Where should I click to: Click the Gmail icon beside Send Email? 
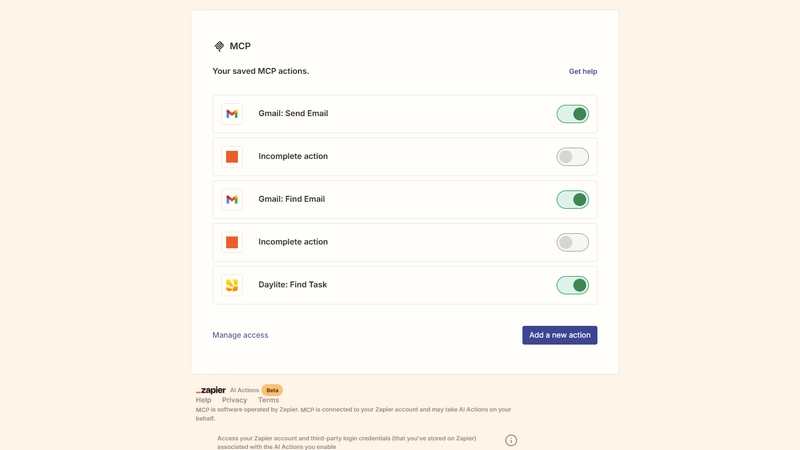(x=232, y=114)
